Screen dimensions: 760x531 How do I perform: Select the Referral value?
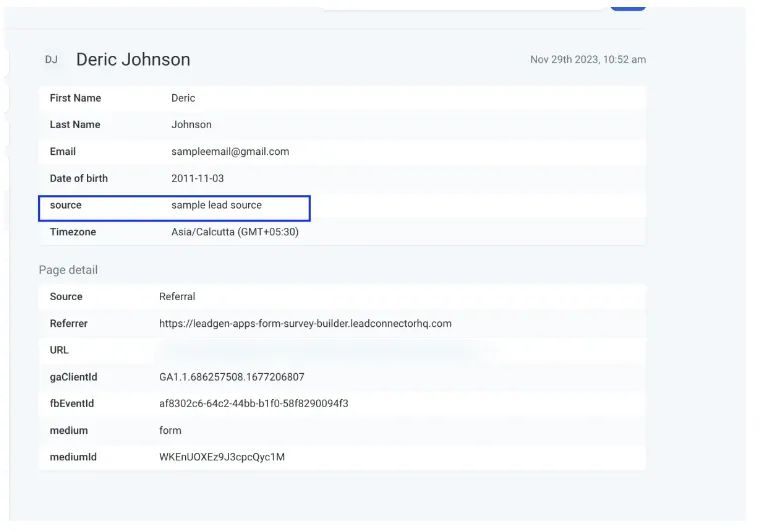pyautogui.click(x=177, y=297)
